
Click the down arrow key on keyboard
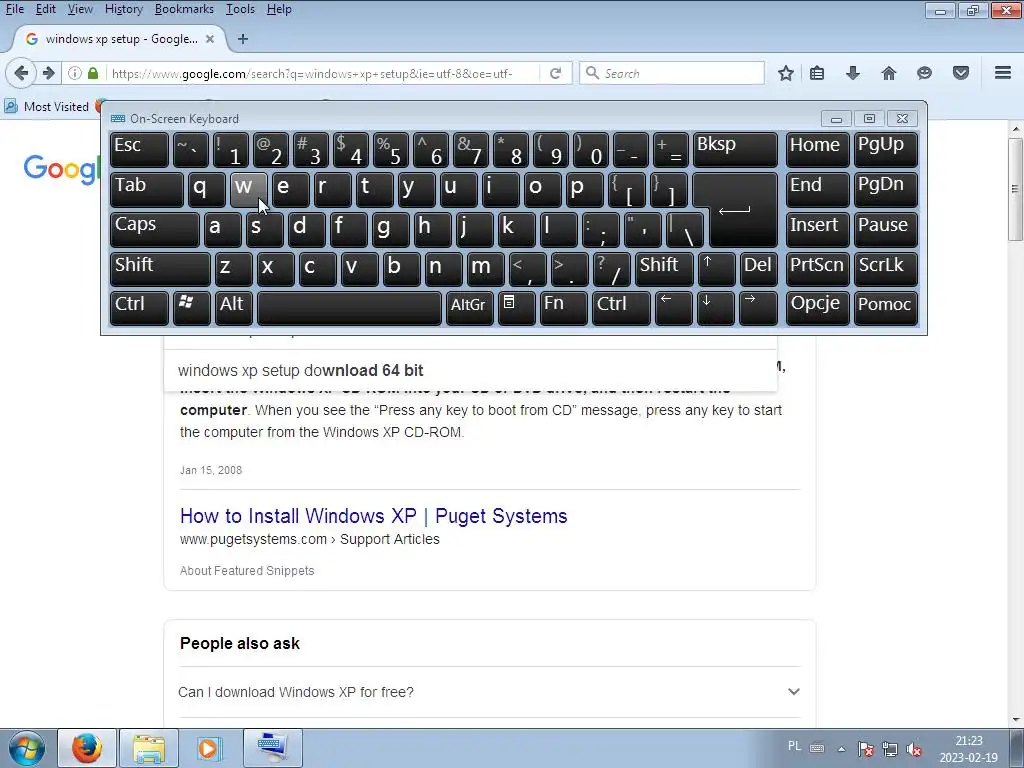(715, 308)
